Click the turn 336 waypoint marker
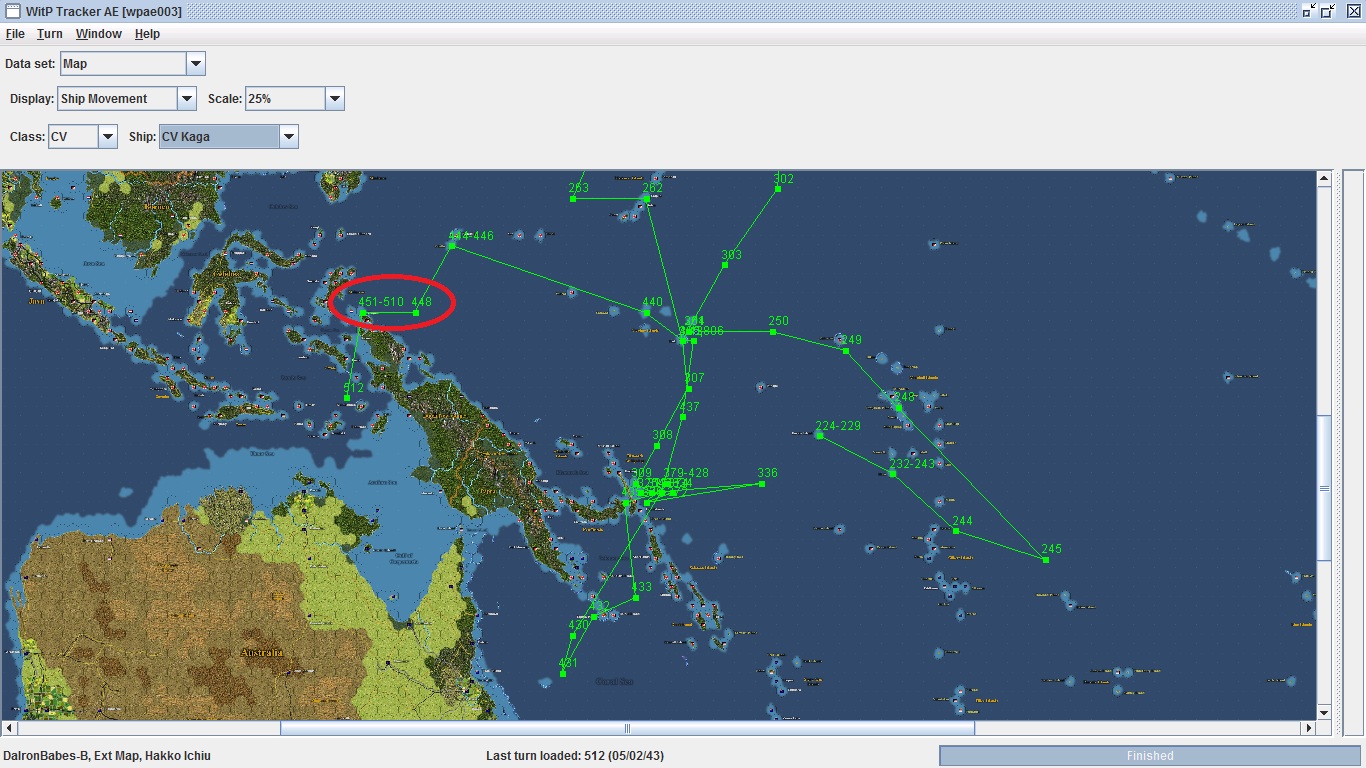The image size is (1366, 768). pos(762,484)
